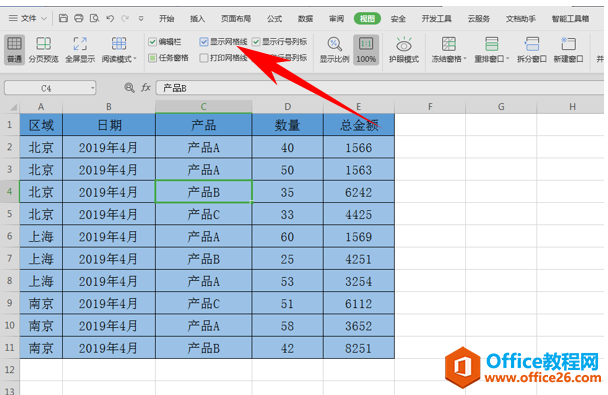Click the 2019年4月 cell in row 11
The image size is (608, 395).
tap(109, 348)
